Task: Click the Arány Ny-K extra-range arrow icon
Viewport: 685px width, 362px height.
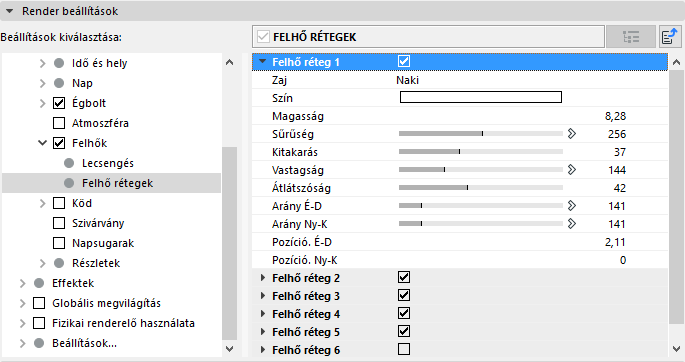Action: pyautogui.click(x=571, y=224)
